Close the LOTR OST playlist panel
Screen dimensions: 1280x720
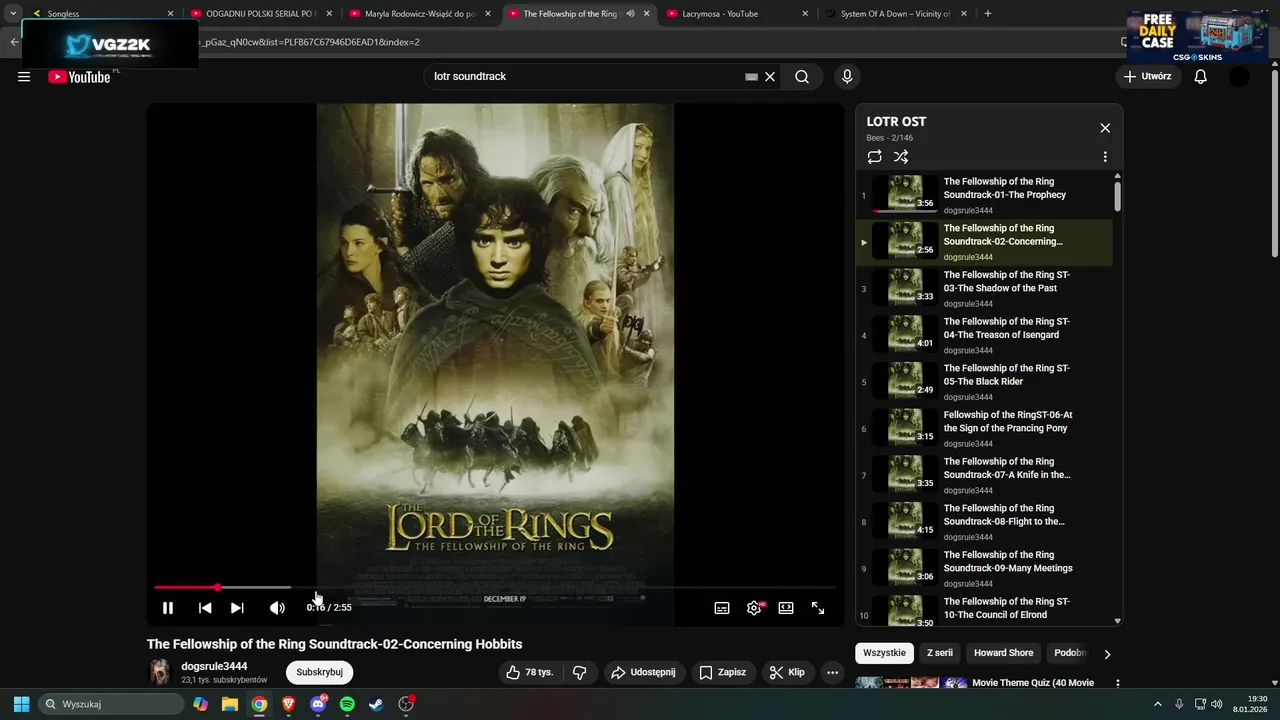tap(1105, 128)
